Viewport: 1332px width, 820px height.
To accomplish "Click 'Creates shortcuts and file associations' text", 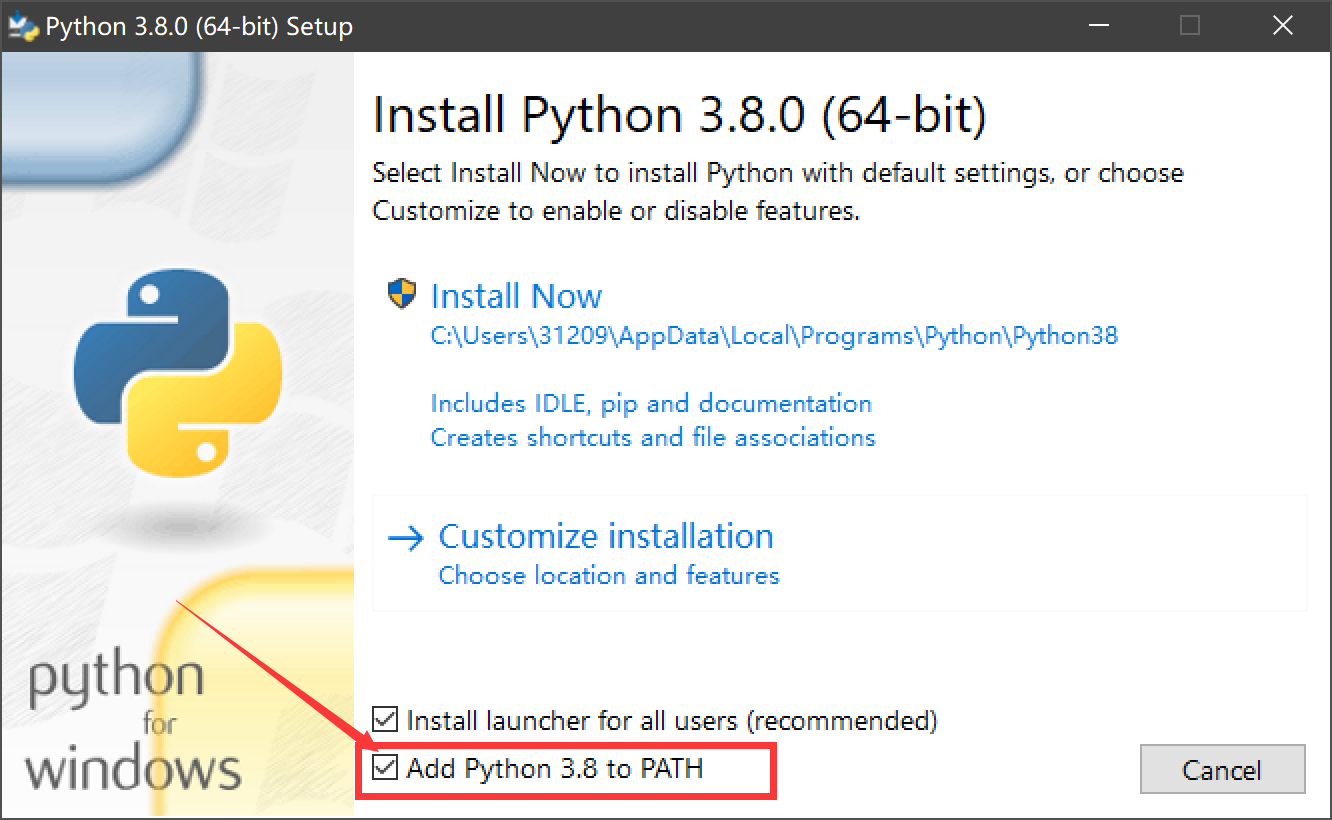I will pyautogui.click(x=653, y=437).
